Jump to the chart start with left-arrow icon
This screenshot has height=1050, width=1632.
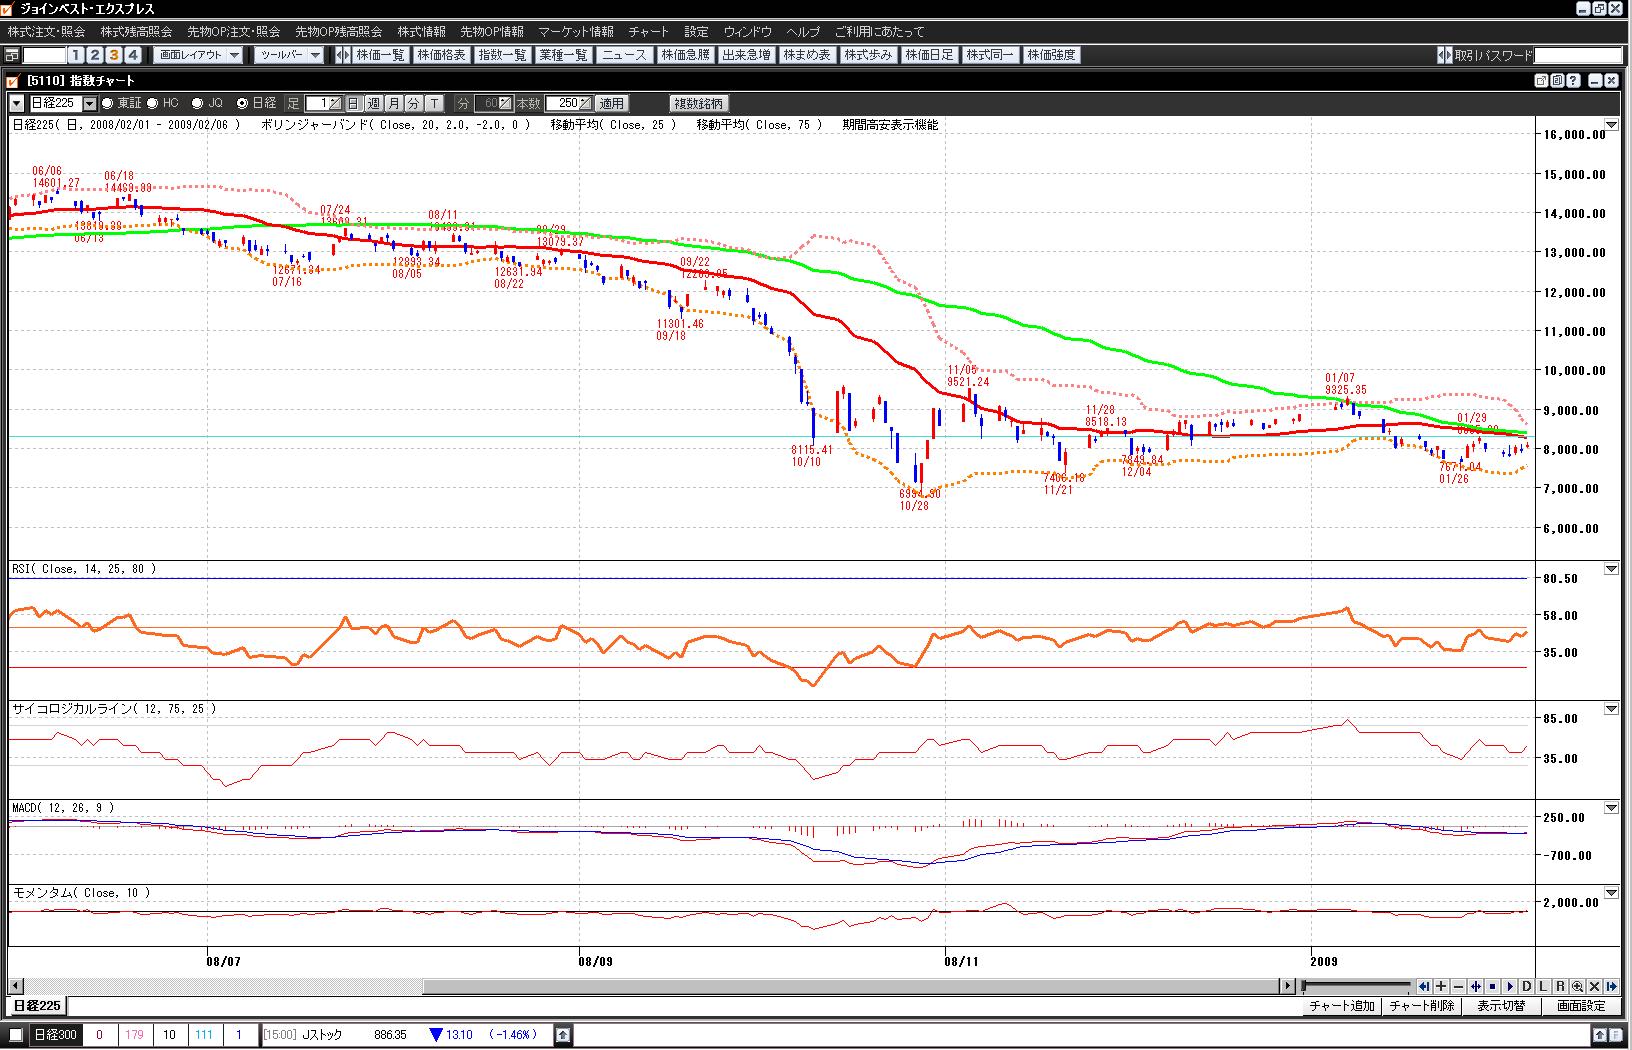point(1424,986)
